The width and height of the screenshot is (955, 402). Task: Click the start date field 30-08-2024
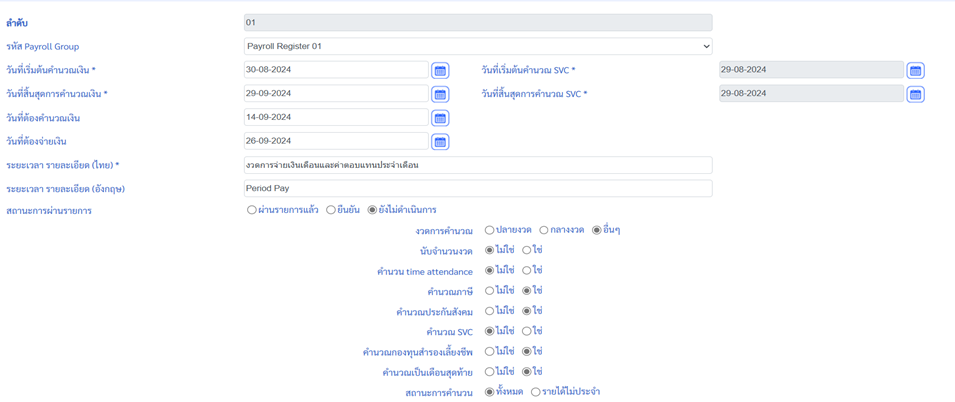tap(336, 70)
